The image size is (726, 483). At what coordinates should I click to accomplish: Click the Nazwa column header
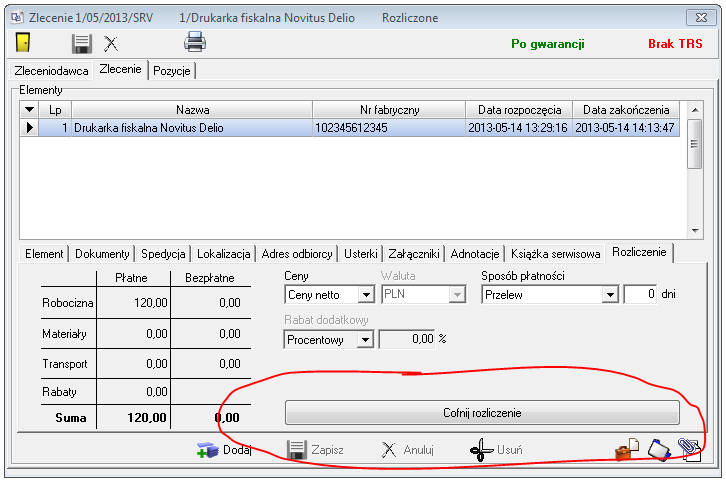[x=192, y=110]
